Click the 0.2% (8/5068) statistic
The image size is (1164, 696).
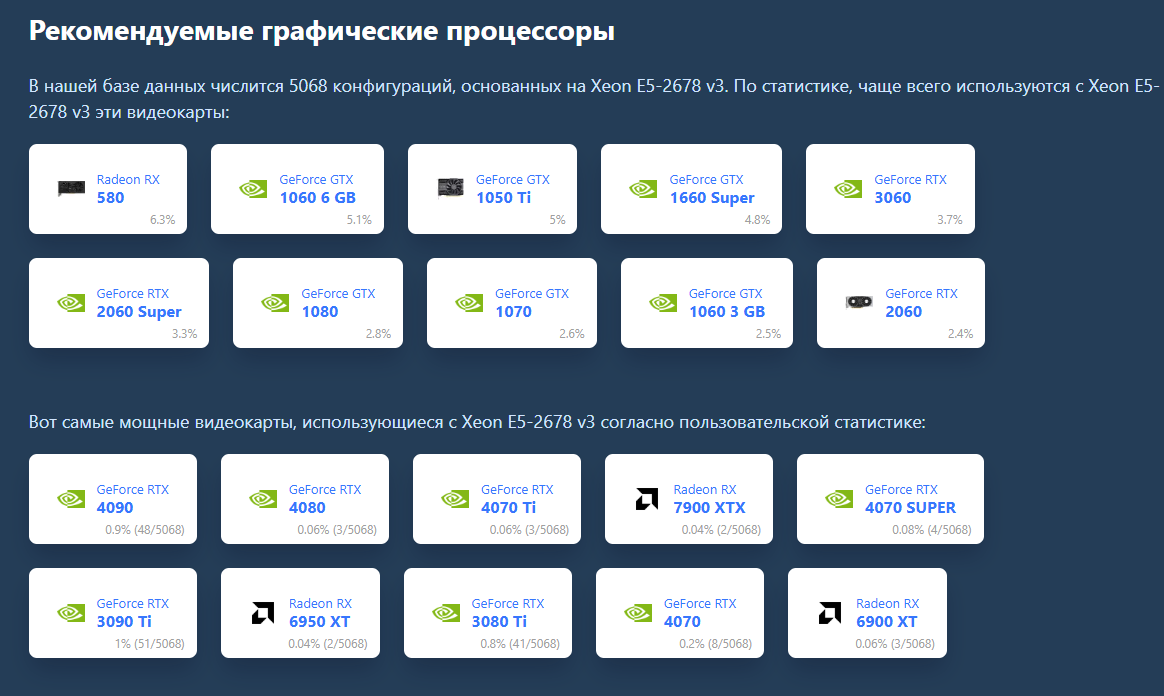716,644
